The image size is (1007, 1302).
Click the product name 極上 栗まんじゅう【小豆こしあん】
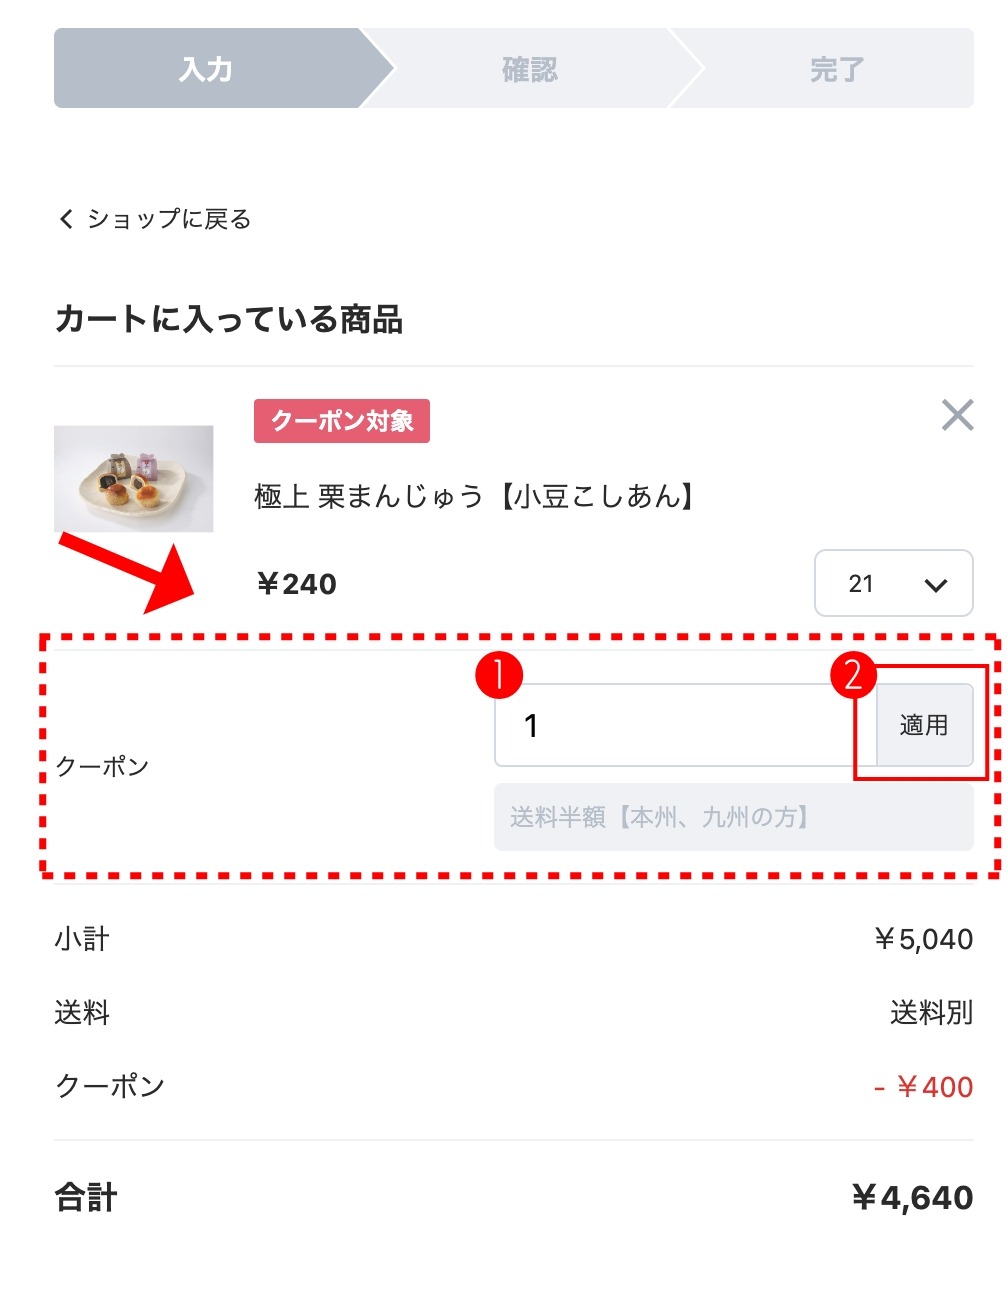477,495
